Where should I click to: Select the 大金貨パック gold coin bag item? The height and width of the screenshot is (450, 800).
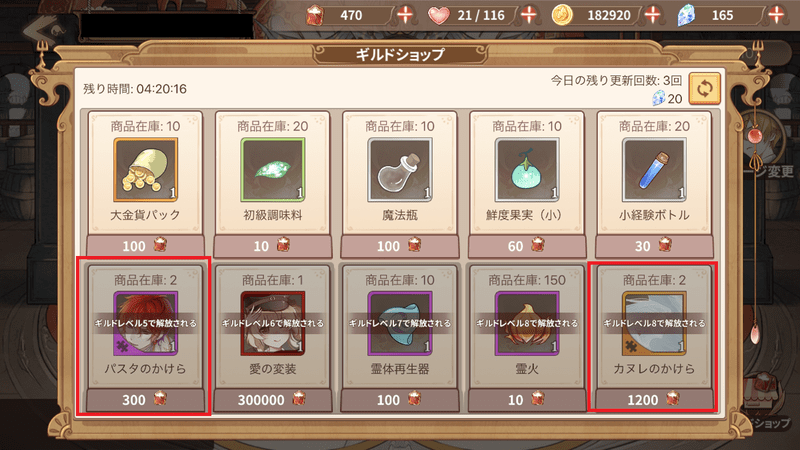pyautogui.click(x=145, y=170)
